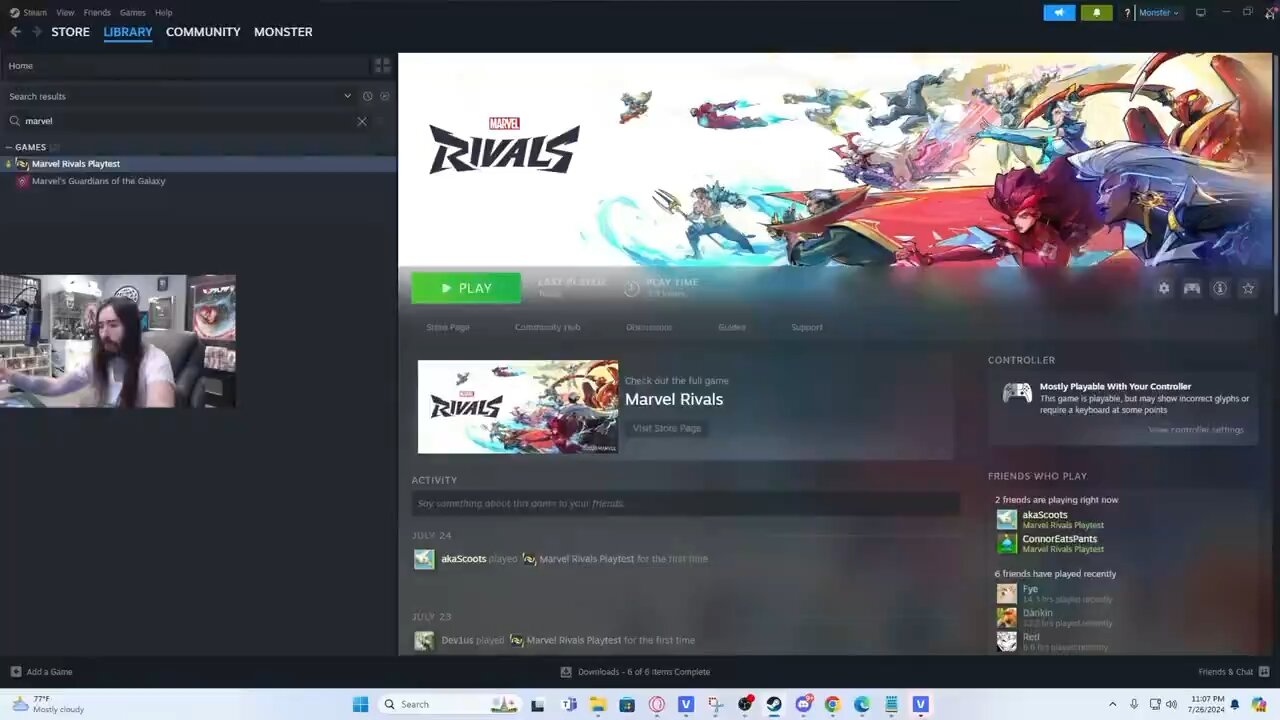Open the STORE tab
The width and height of the screenshot is (1280, 720).
[70, 32]
